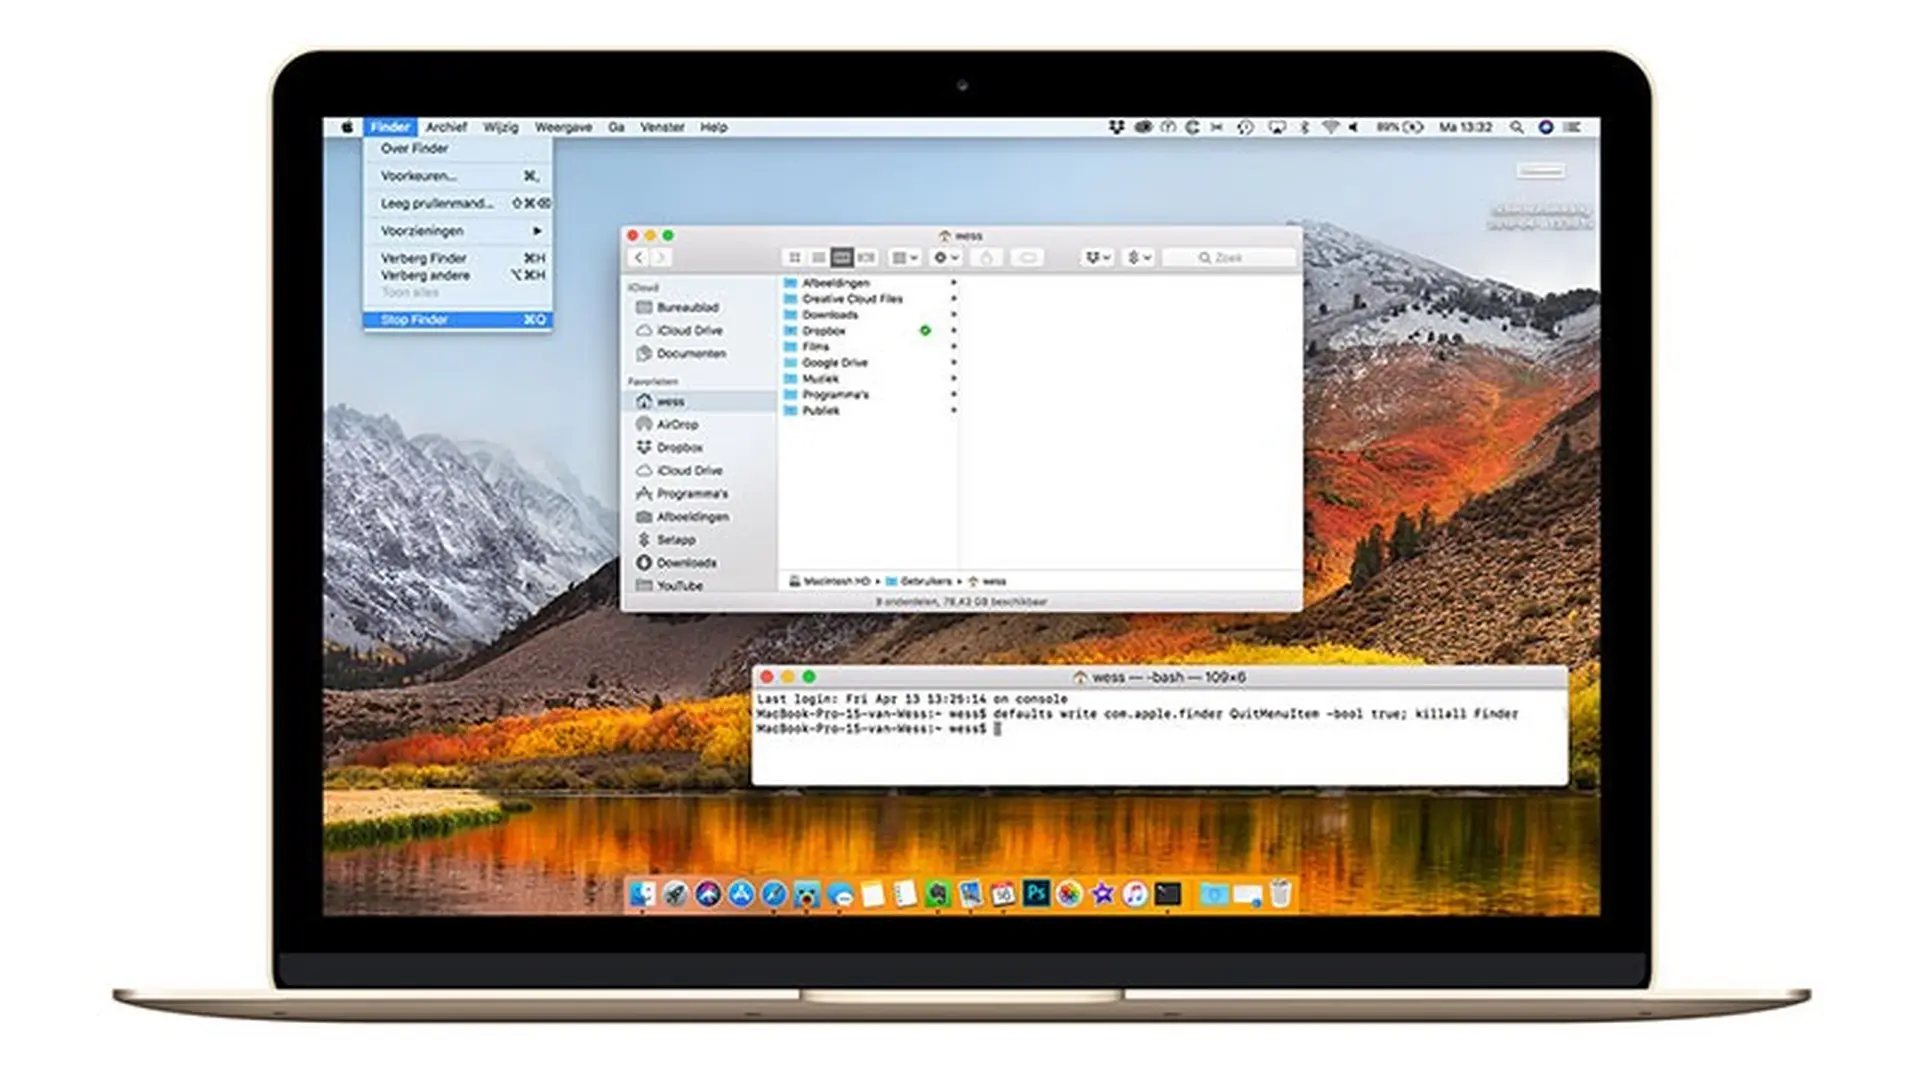The image size is (1920, 1080).
Task: Click the Bluetooth icon in the menu bar
Action: coord(1304,127)
